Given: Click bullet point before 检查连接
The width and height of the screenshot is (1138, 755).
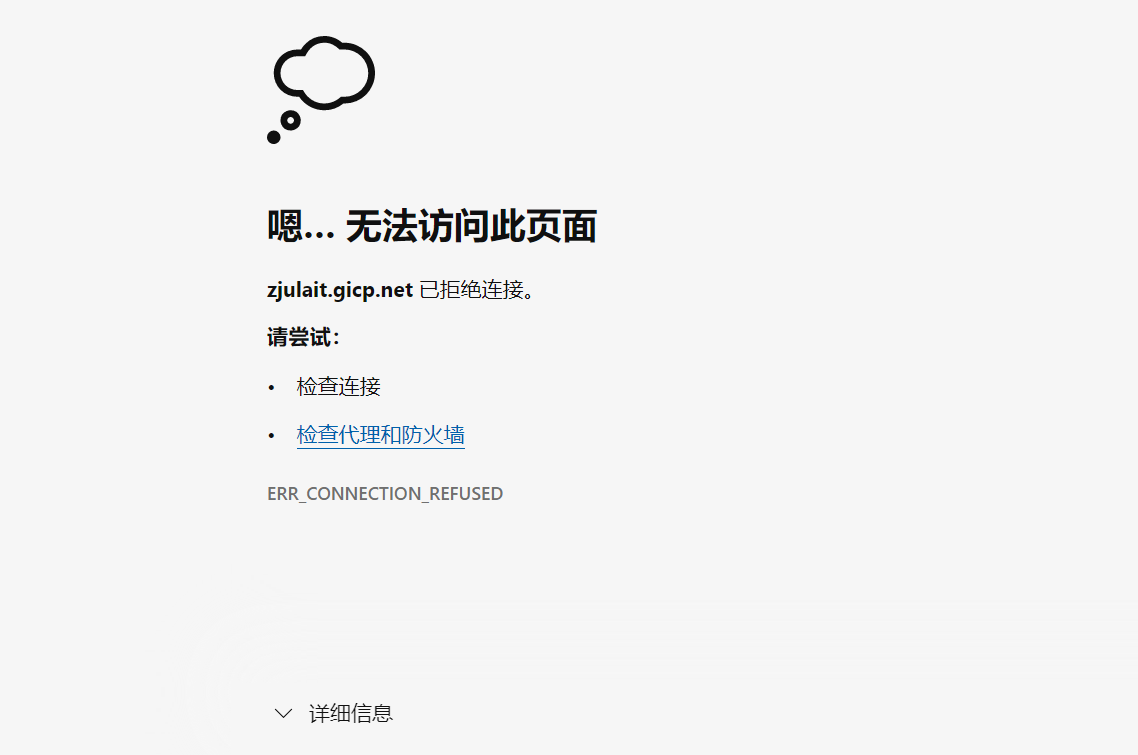Looking at the screenshot, I should (x=271, y=388).
